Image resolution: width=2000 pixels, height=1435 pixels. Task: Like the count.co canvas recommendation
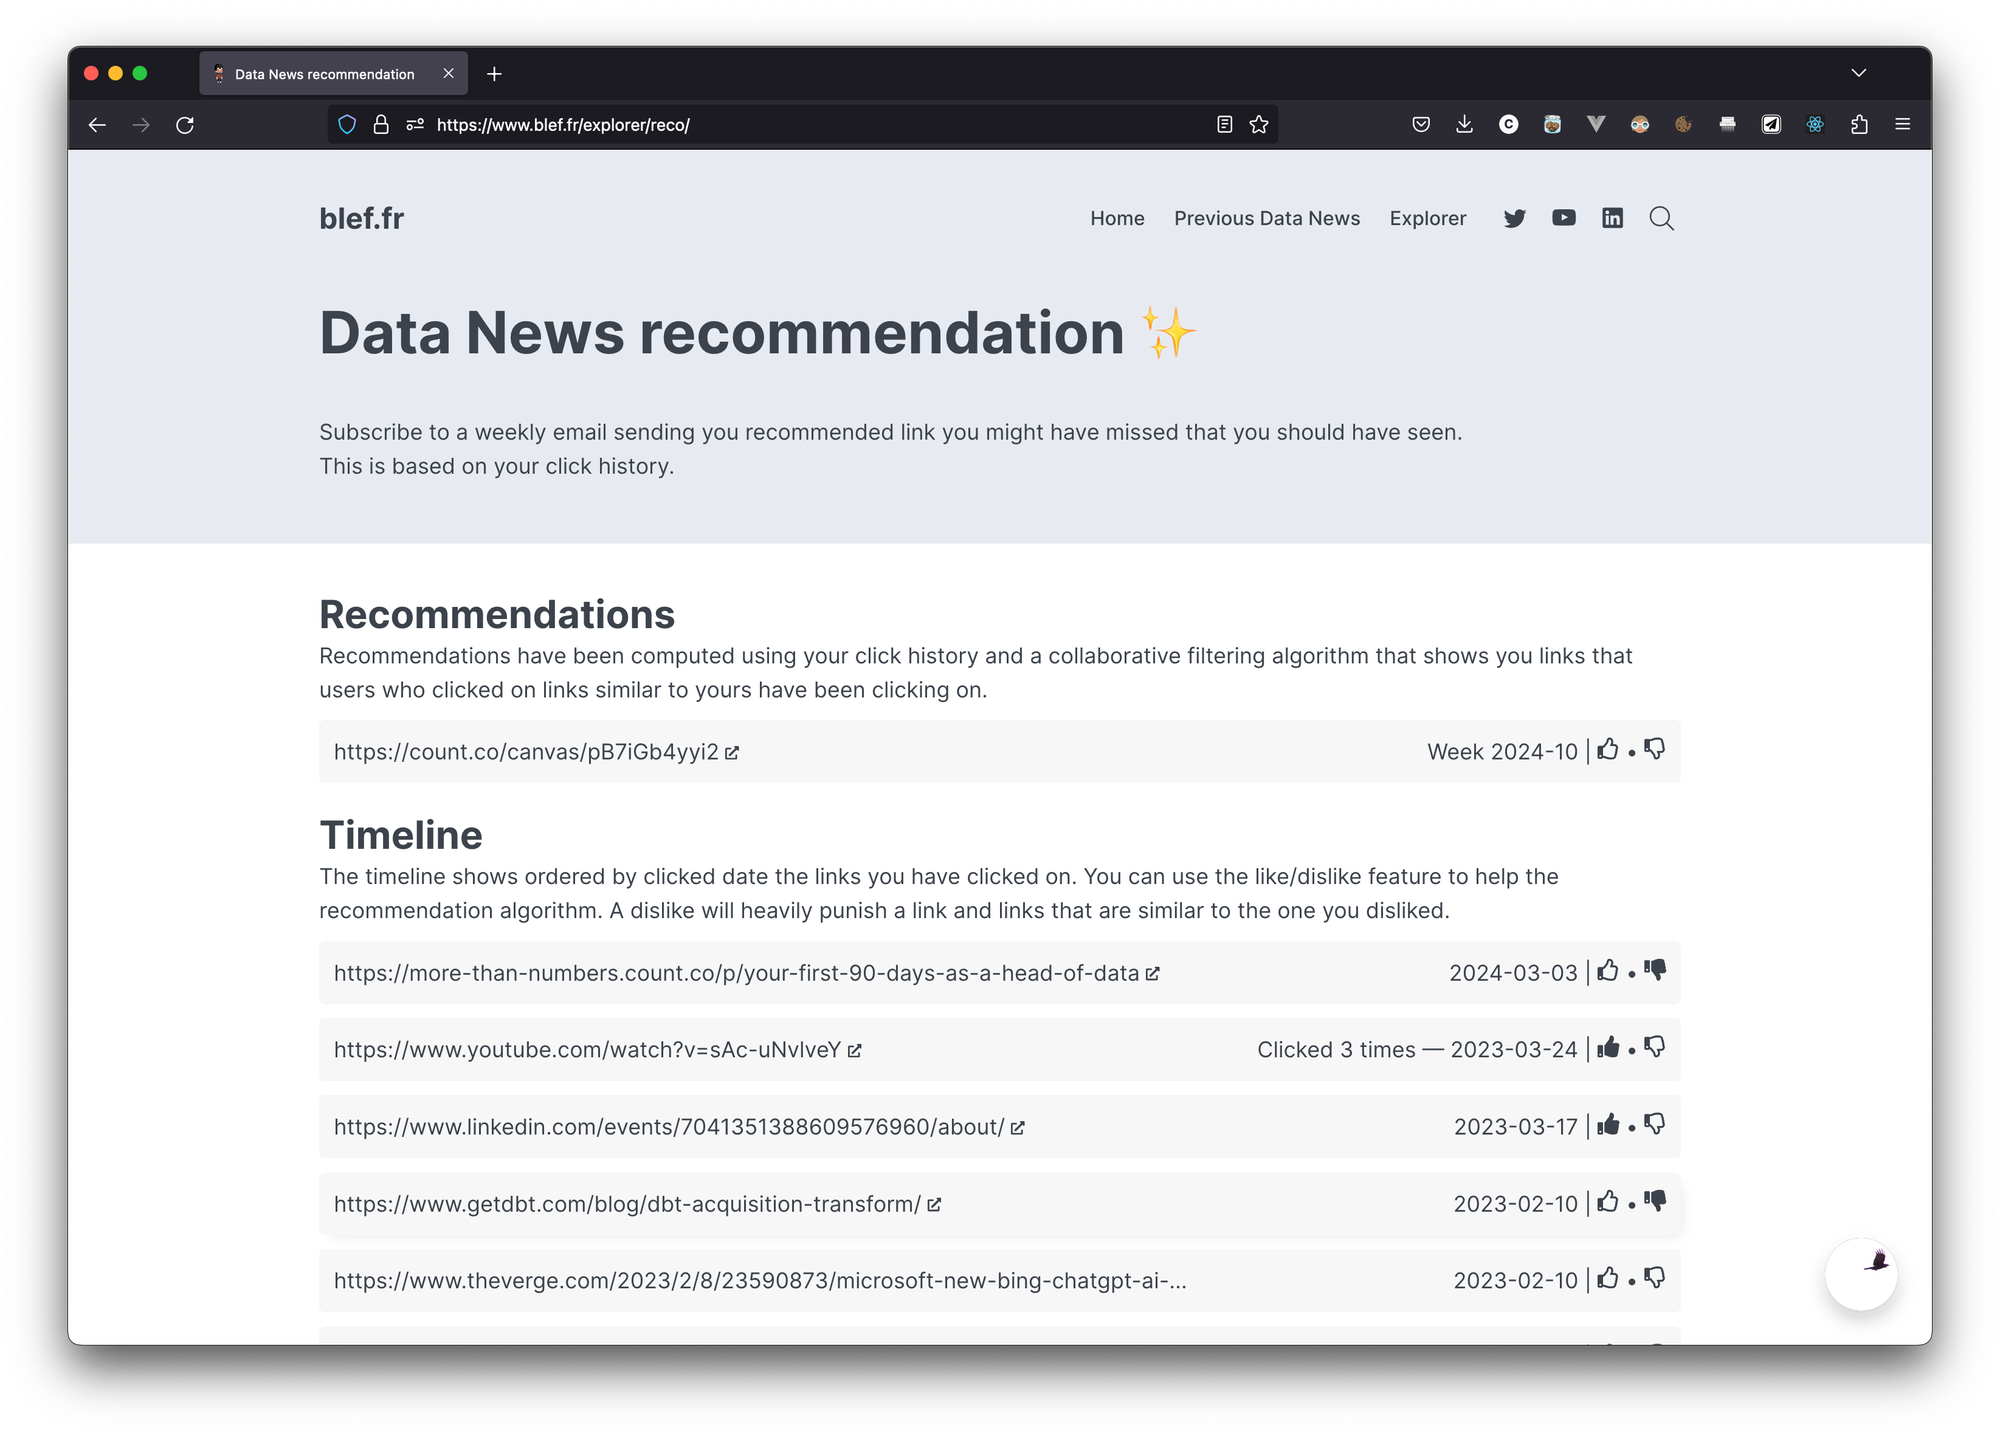1608,750
